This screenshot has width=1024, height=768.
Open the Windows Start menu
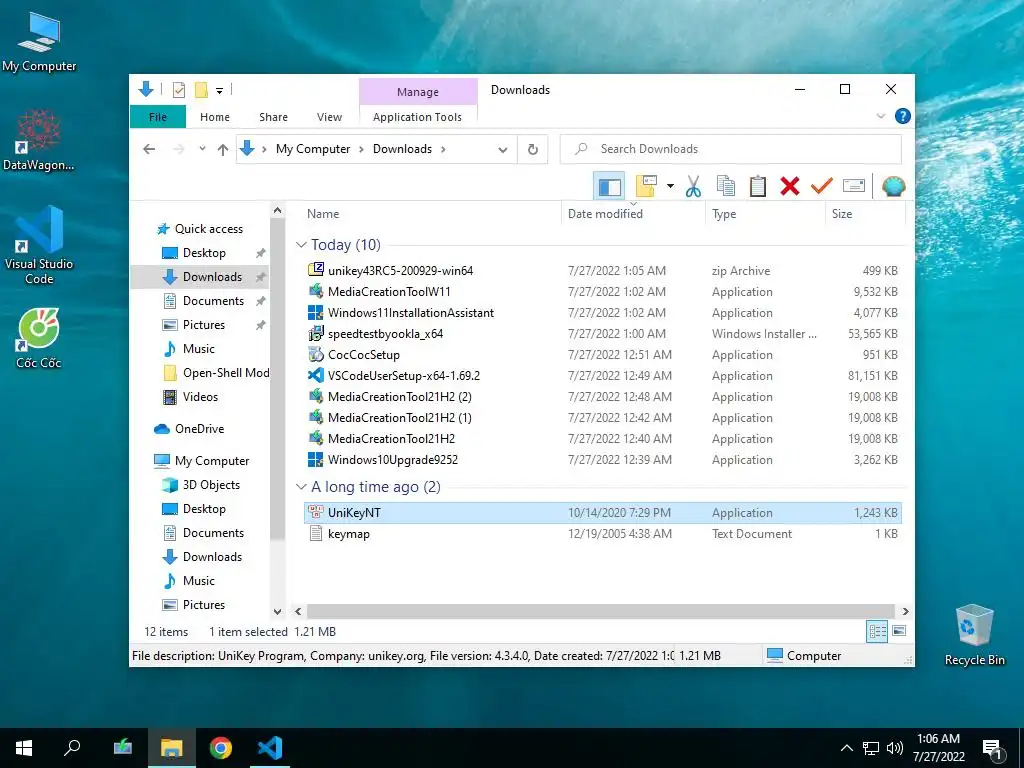point(24,748)
